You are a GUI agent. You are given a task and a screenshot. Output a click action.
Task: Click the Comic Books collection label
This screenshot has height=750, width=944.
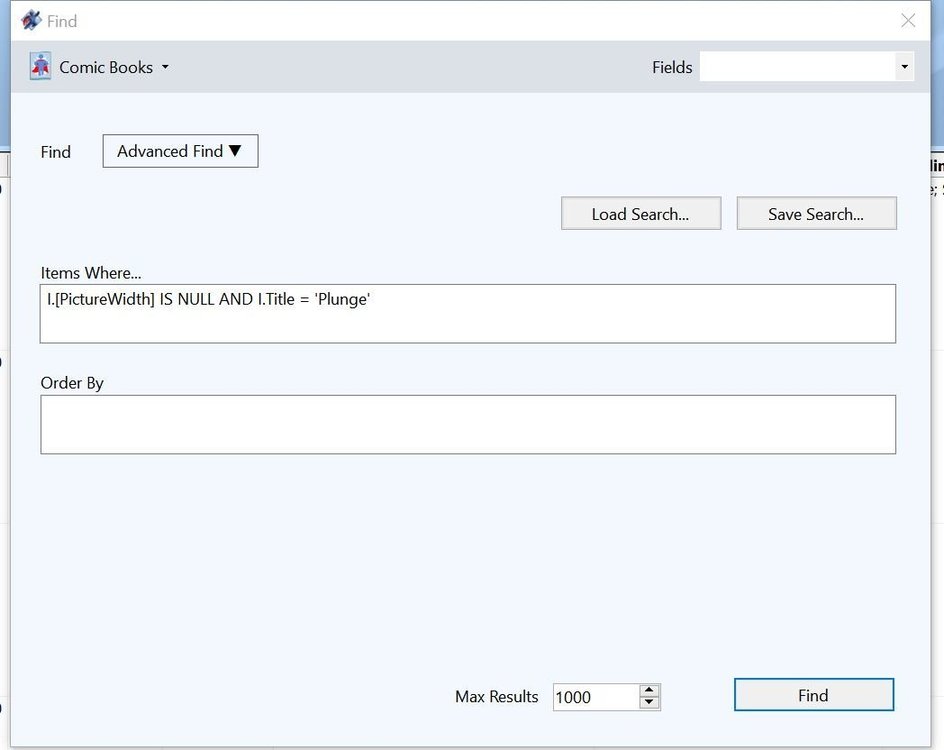(106, 67)
